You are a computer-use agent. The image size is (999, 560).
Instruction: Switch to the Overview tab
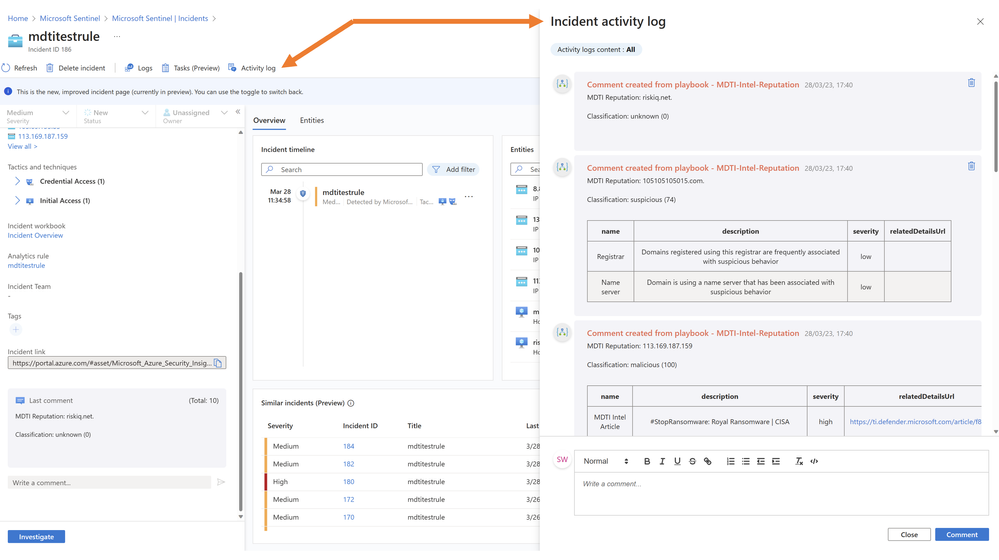[269, 120]
